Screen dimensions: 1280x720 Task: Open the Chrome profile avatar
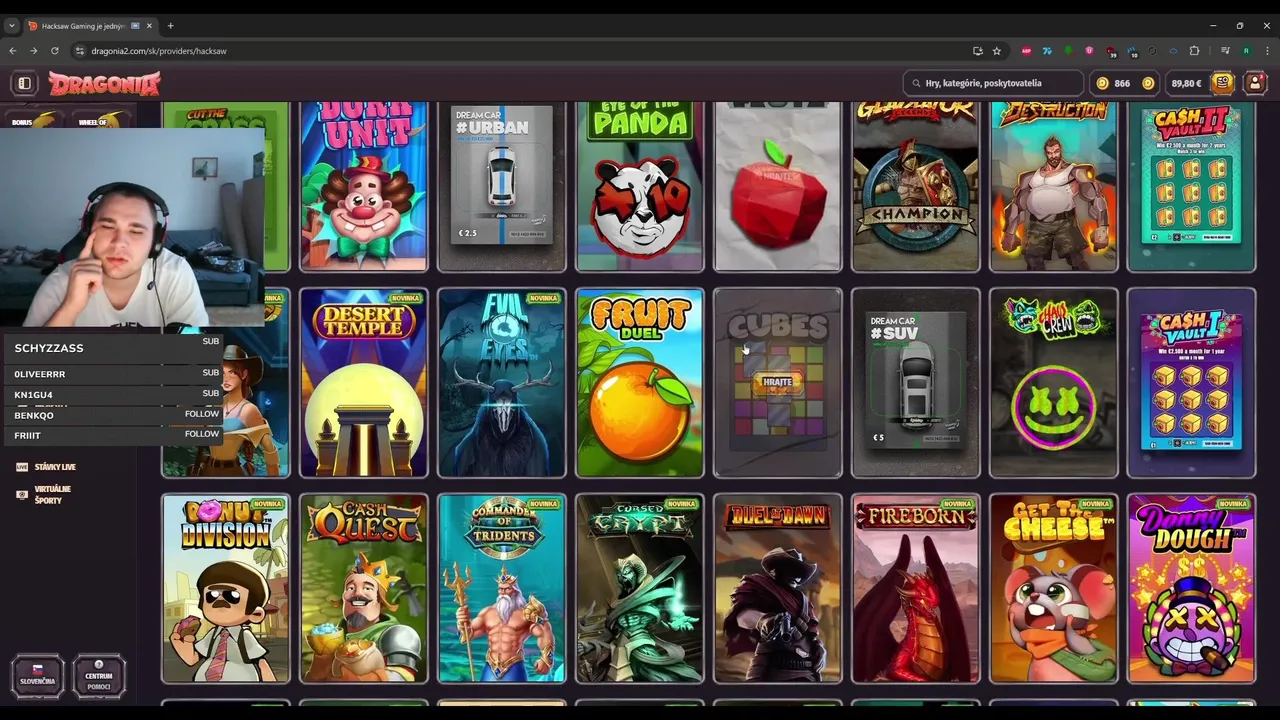[1246, 51]
